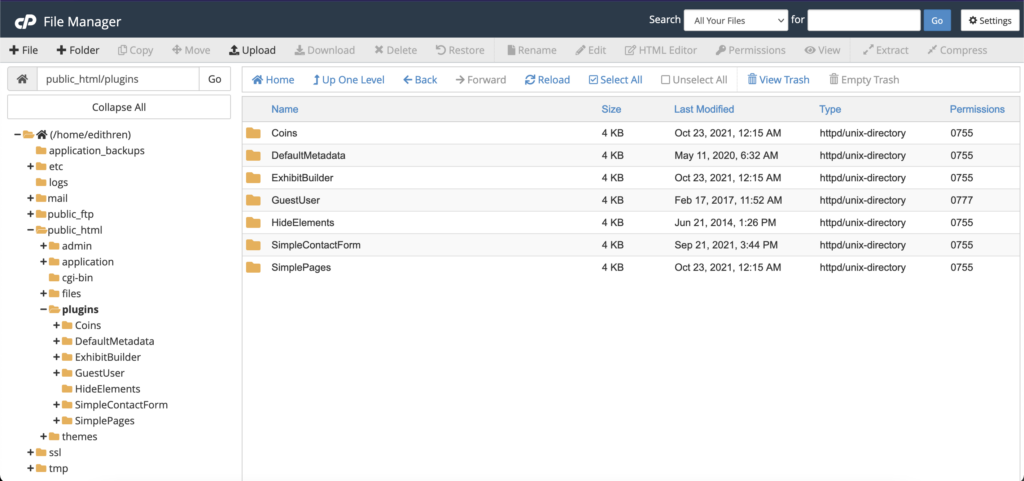Click the SimplePages folder icon in list
Screen dimensions: 1024x481
[x=253, y=268]
